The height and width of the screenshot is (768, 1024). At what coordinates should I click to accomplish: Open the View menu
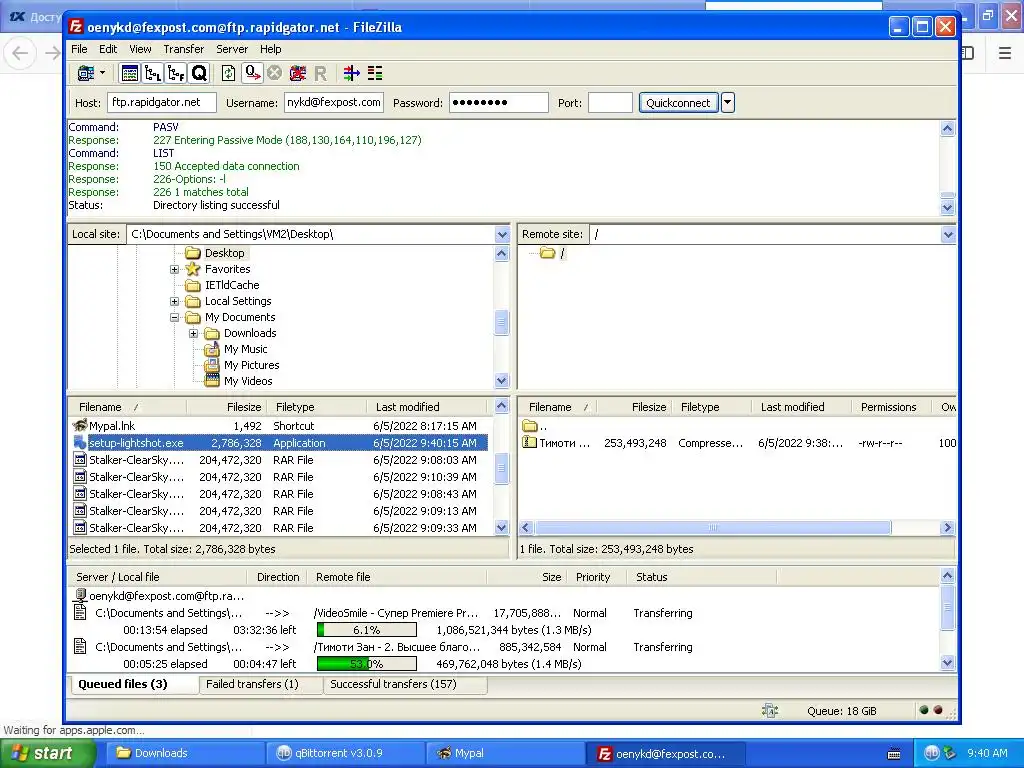140,49
